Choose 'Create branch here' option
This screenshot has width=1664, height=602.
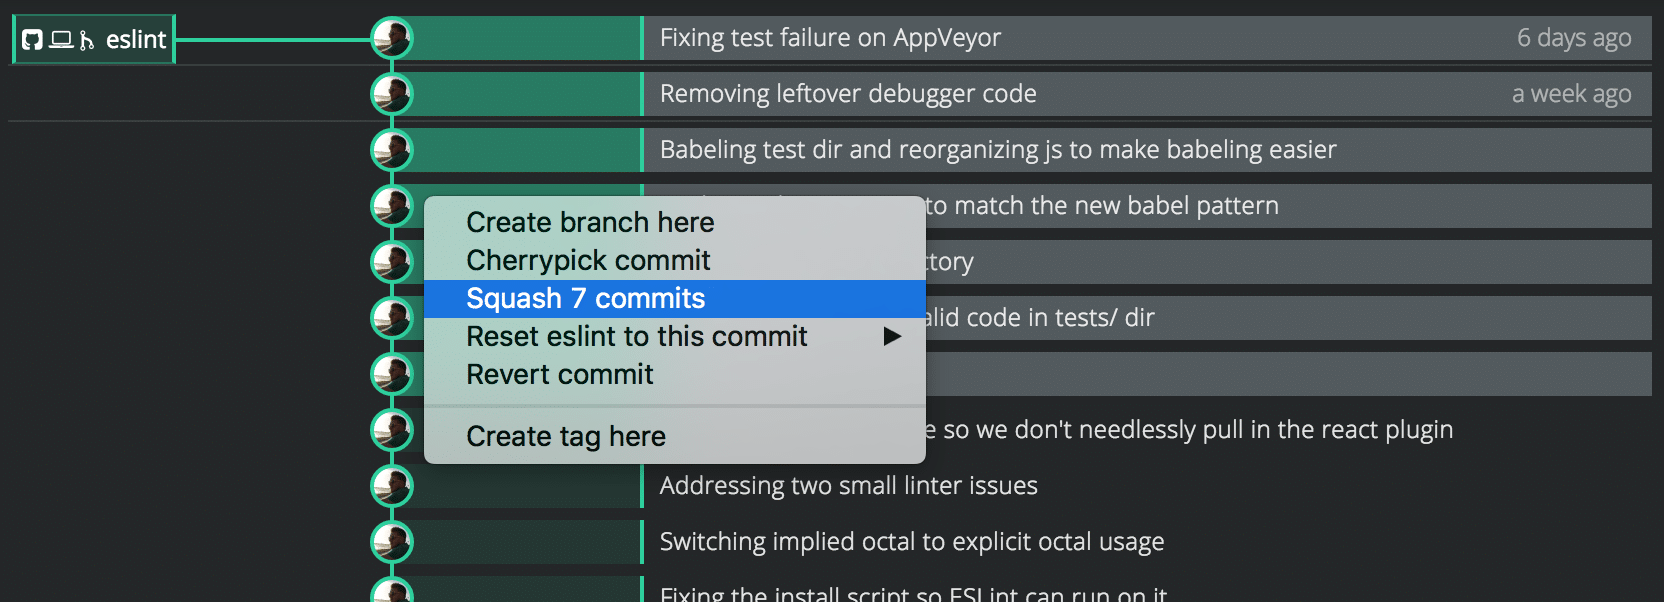coord(590,222)
